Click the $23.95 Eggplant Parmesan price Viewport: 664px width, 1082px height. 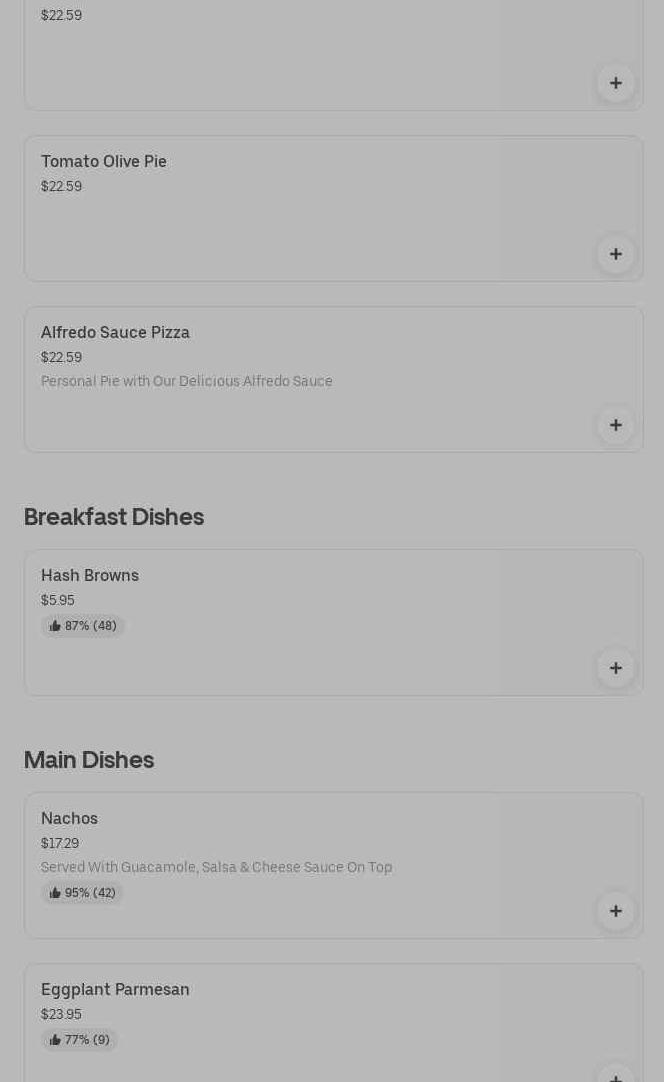point(61,1014)
